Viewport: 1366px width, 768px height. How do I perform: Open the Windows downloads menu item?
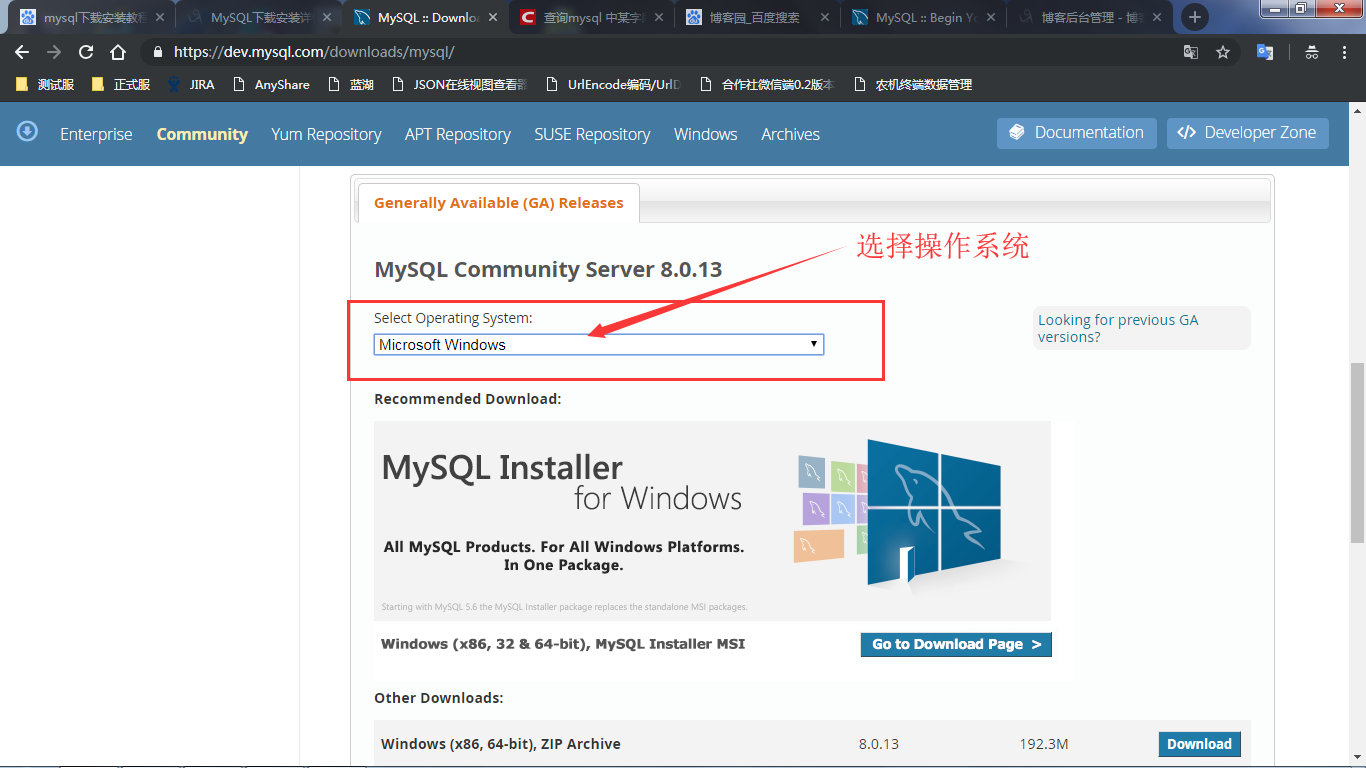pyautogui.click(x=706, y=134)
